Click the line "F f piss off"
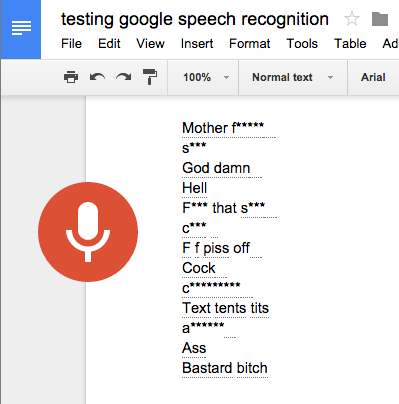Viewport: 399px width, 404px height. click(x=216, y=248)
